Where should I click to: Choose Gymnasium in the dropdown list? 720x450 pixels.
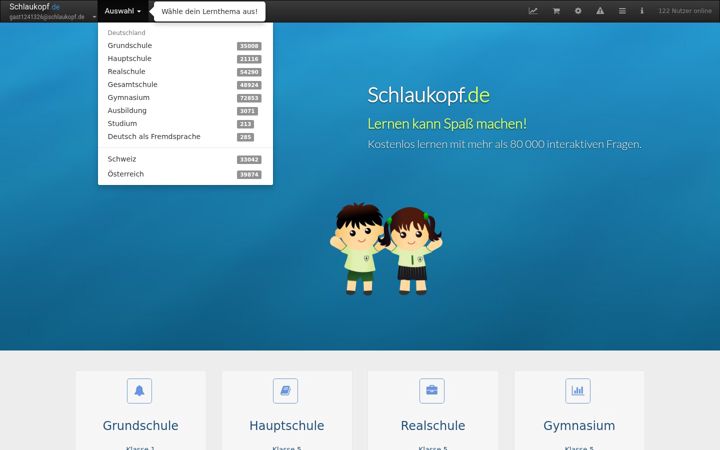tap(185, 98)
